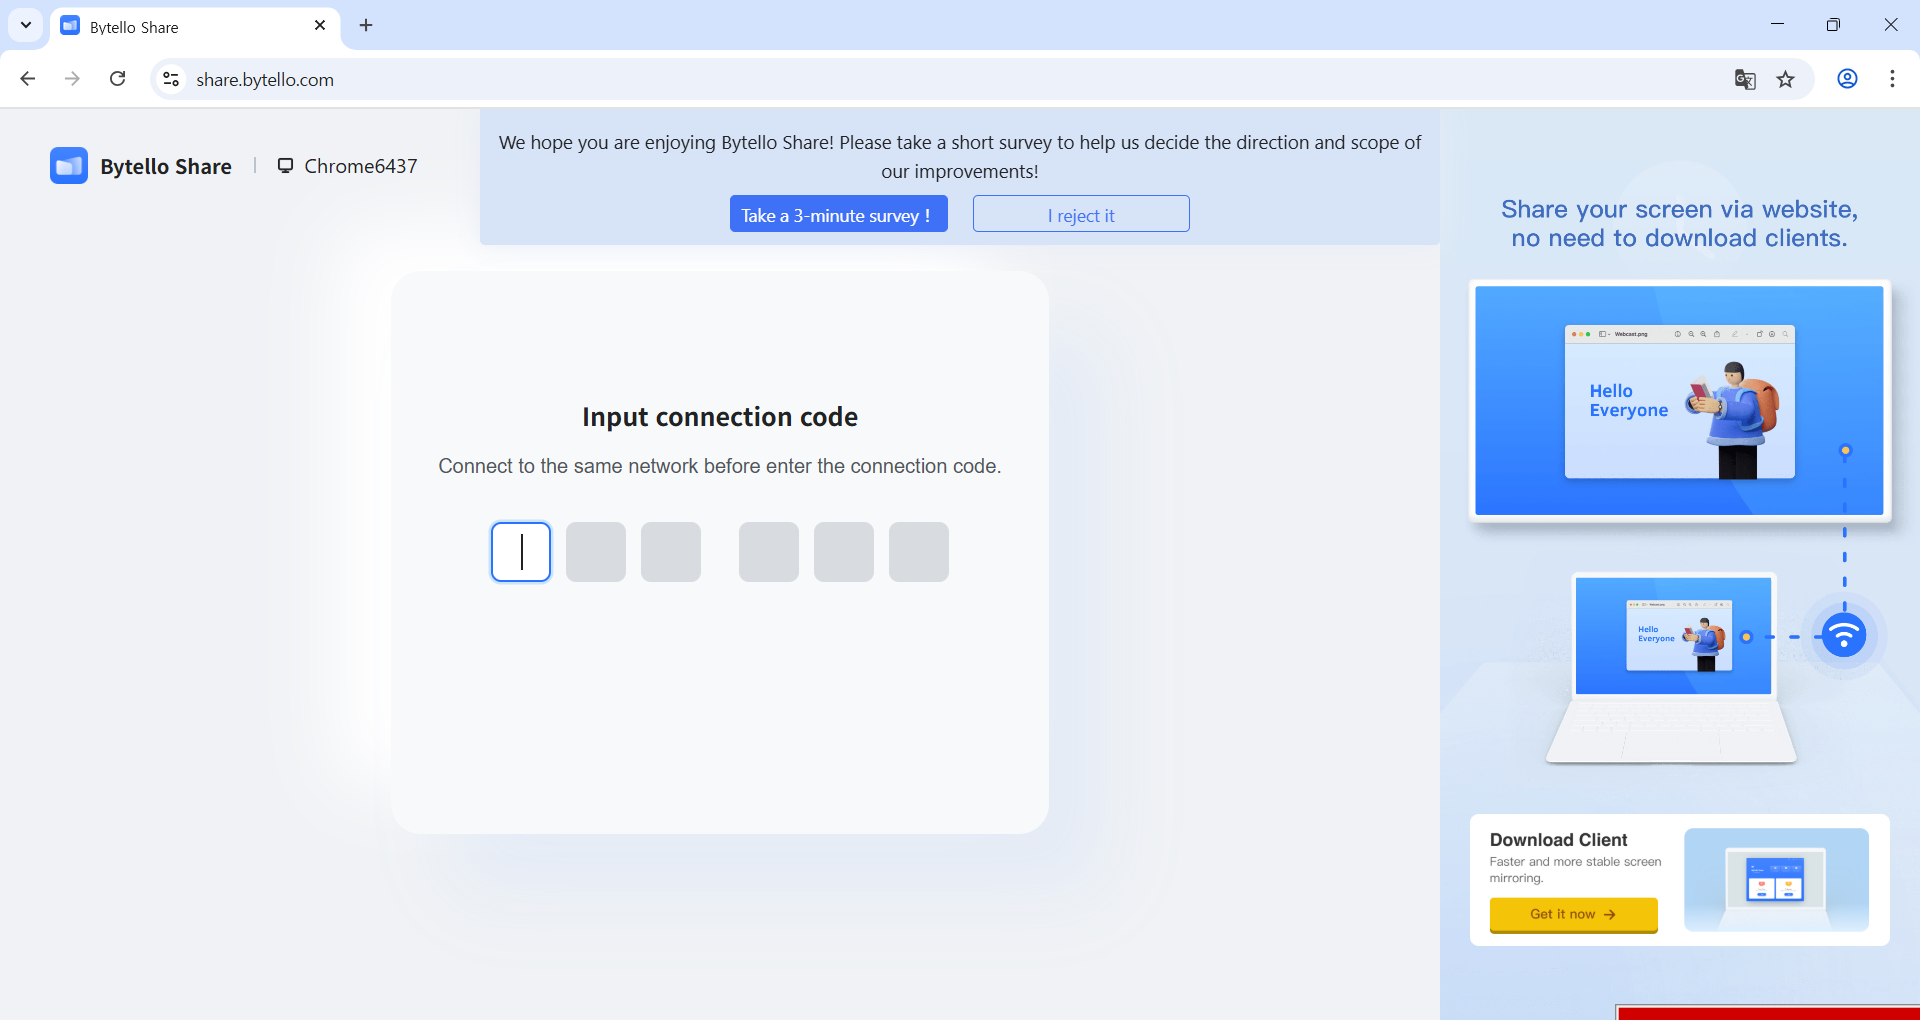Click Take a 3-minute survey button
This screenshot has width=1920, height=1020.
(x=838, y=214)
